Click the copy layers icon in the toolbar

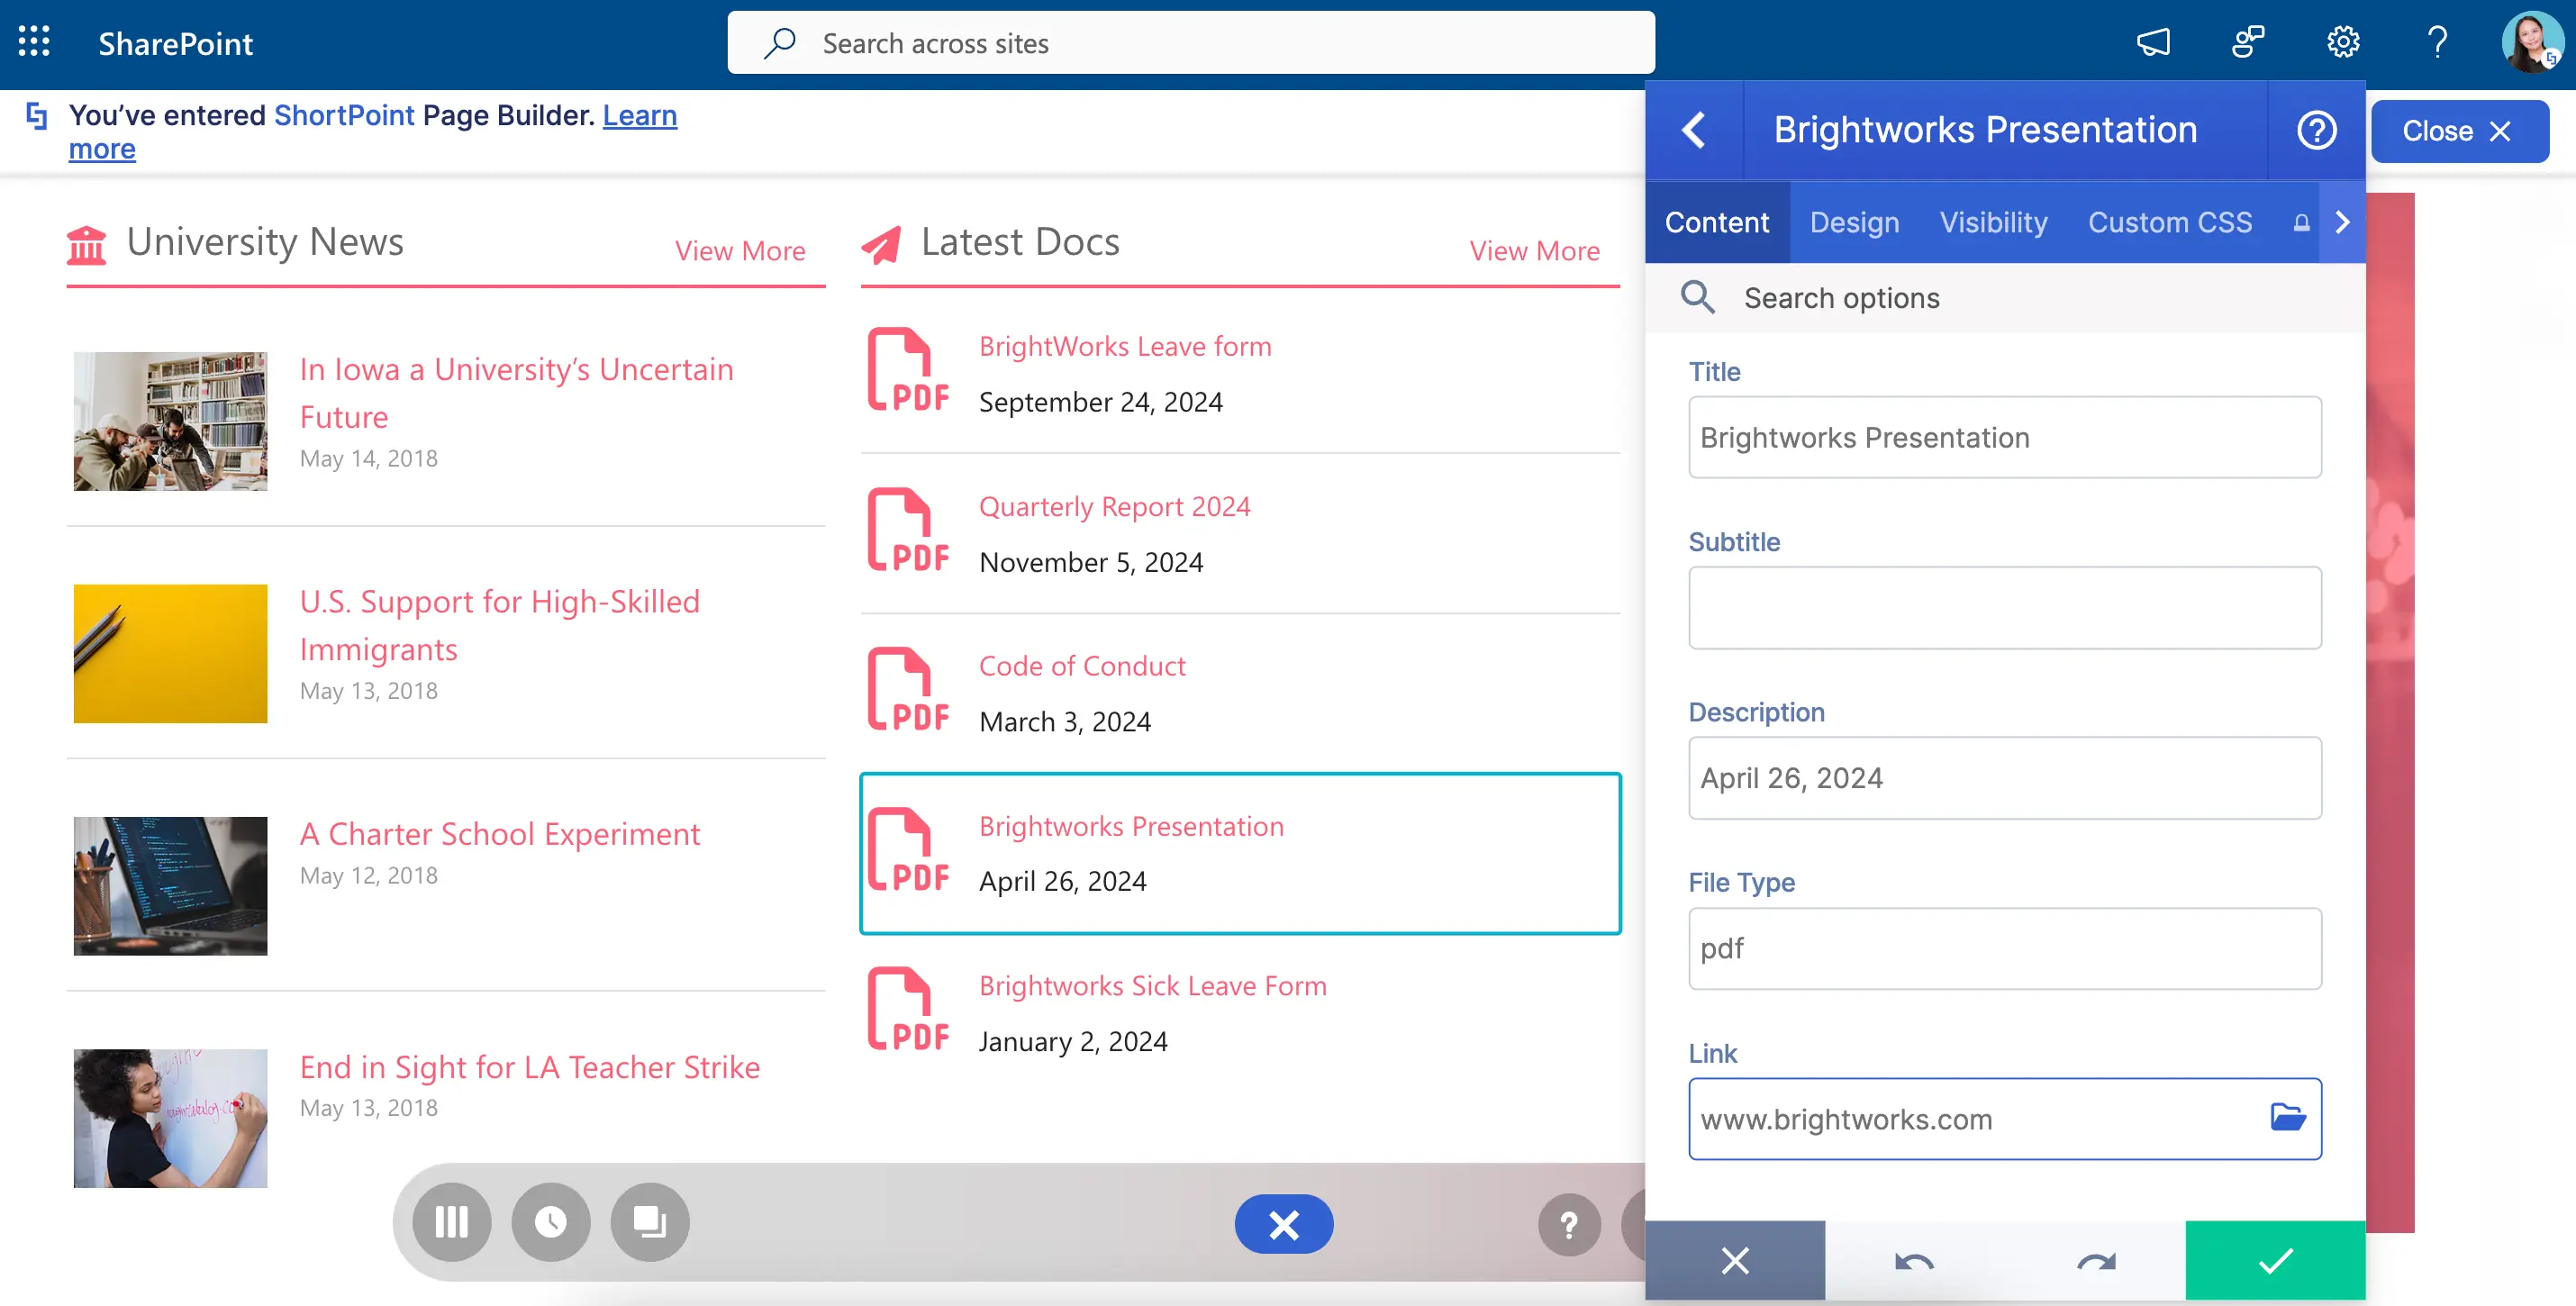[650, 1222]
